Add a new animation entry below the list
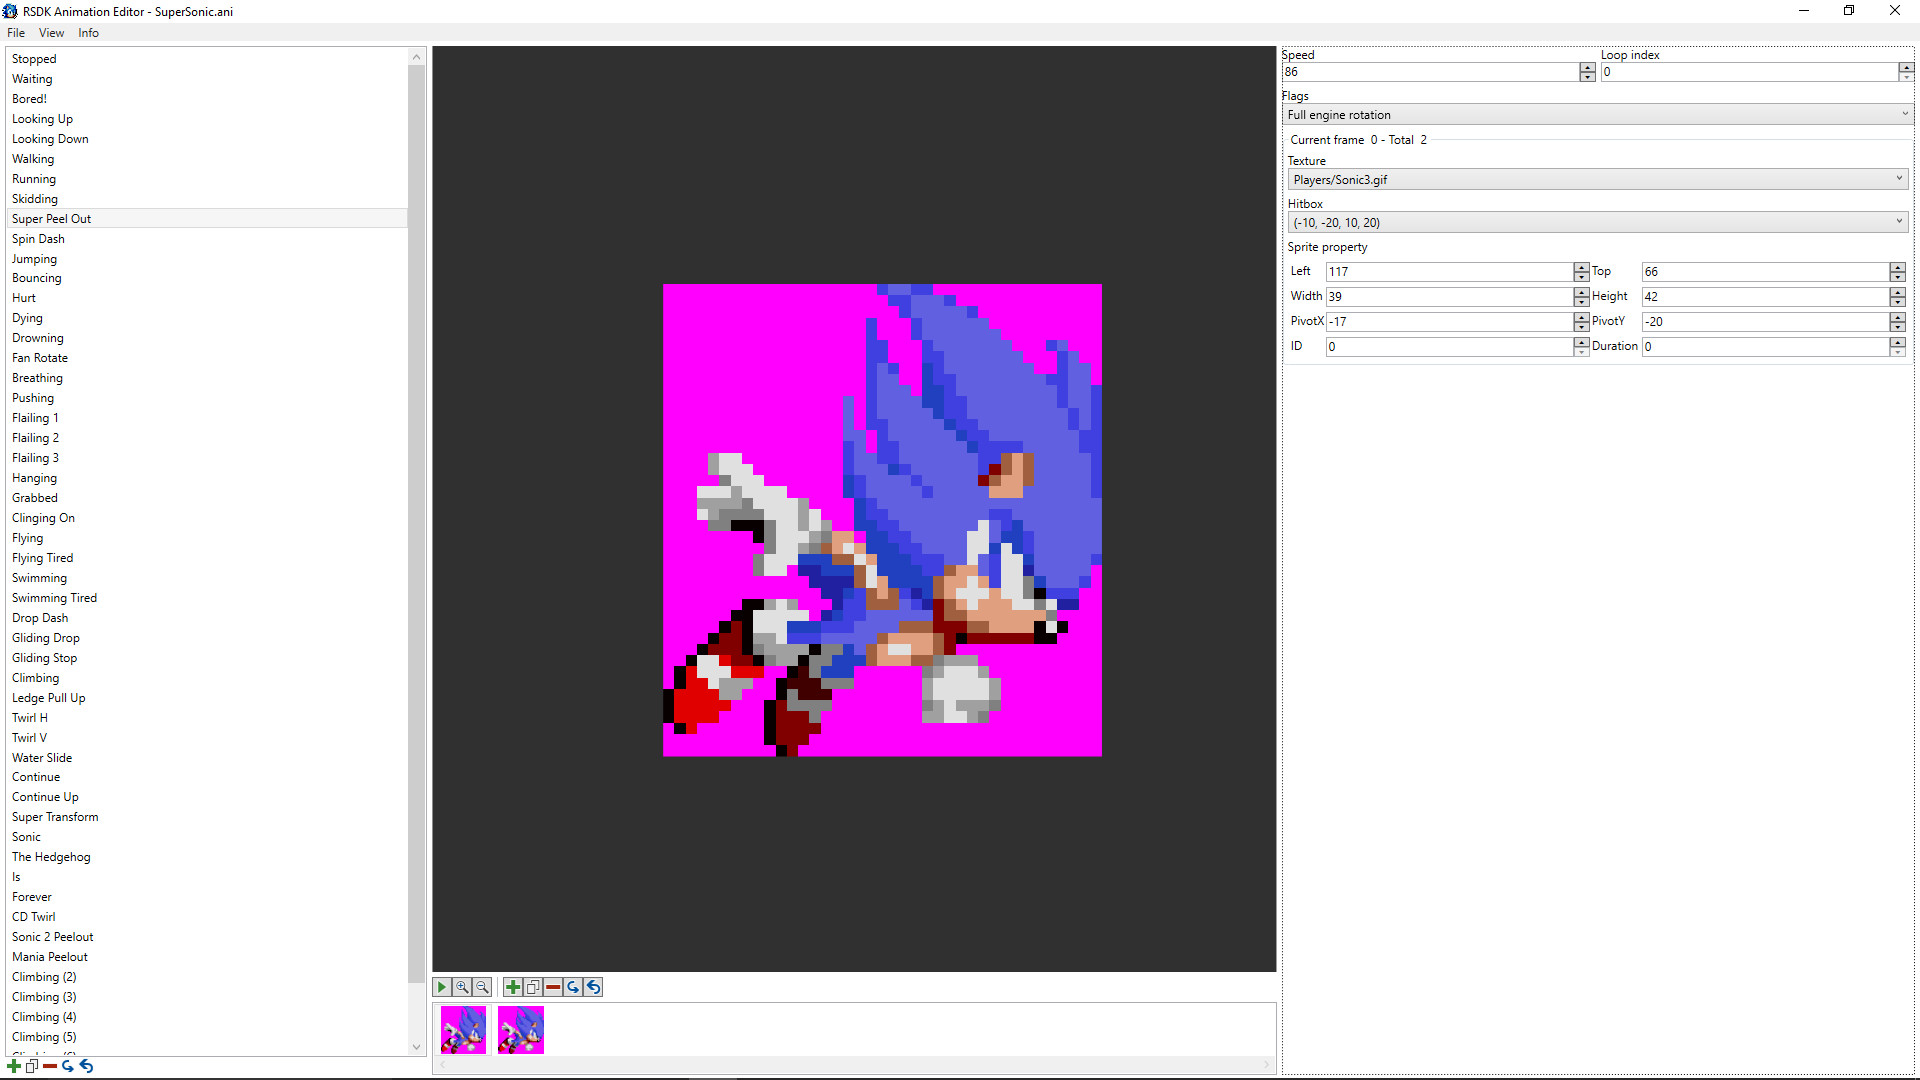Screen dimensions: 1920x1080 (13, 1066)
